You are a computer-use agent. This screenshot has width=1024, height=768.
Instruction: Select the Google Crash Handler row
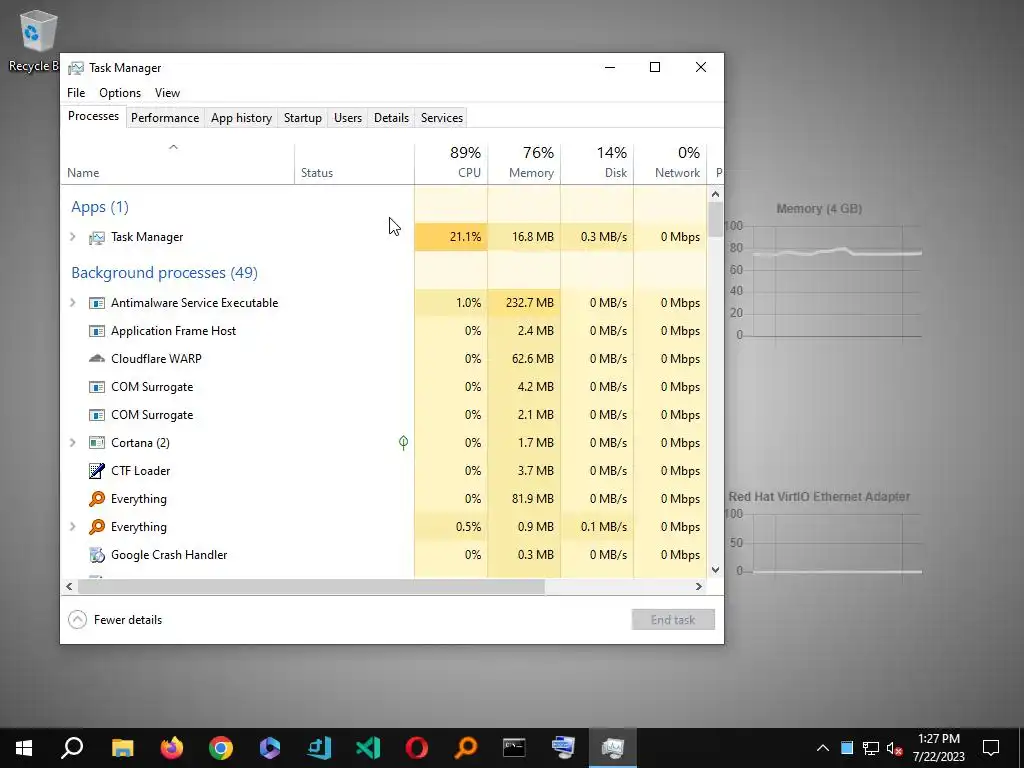click(384, 555)
